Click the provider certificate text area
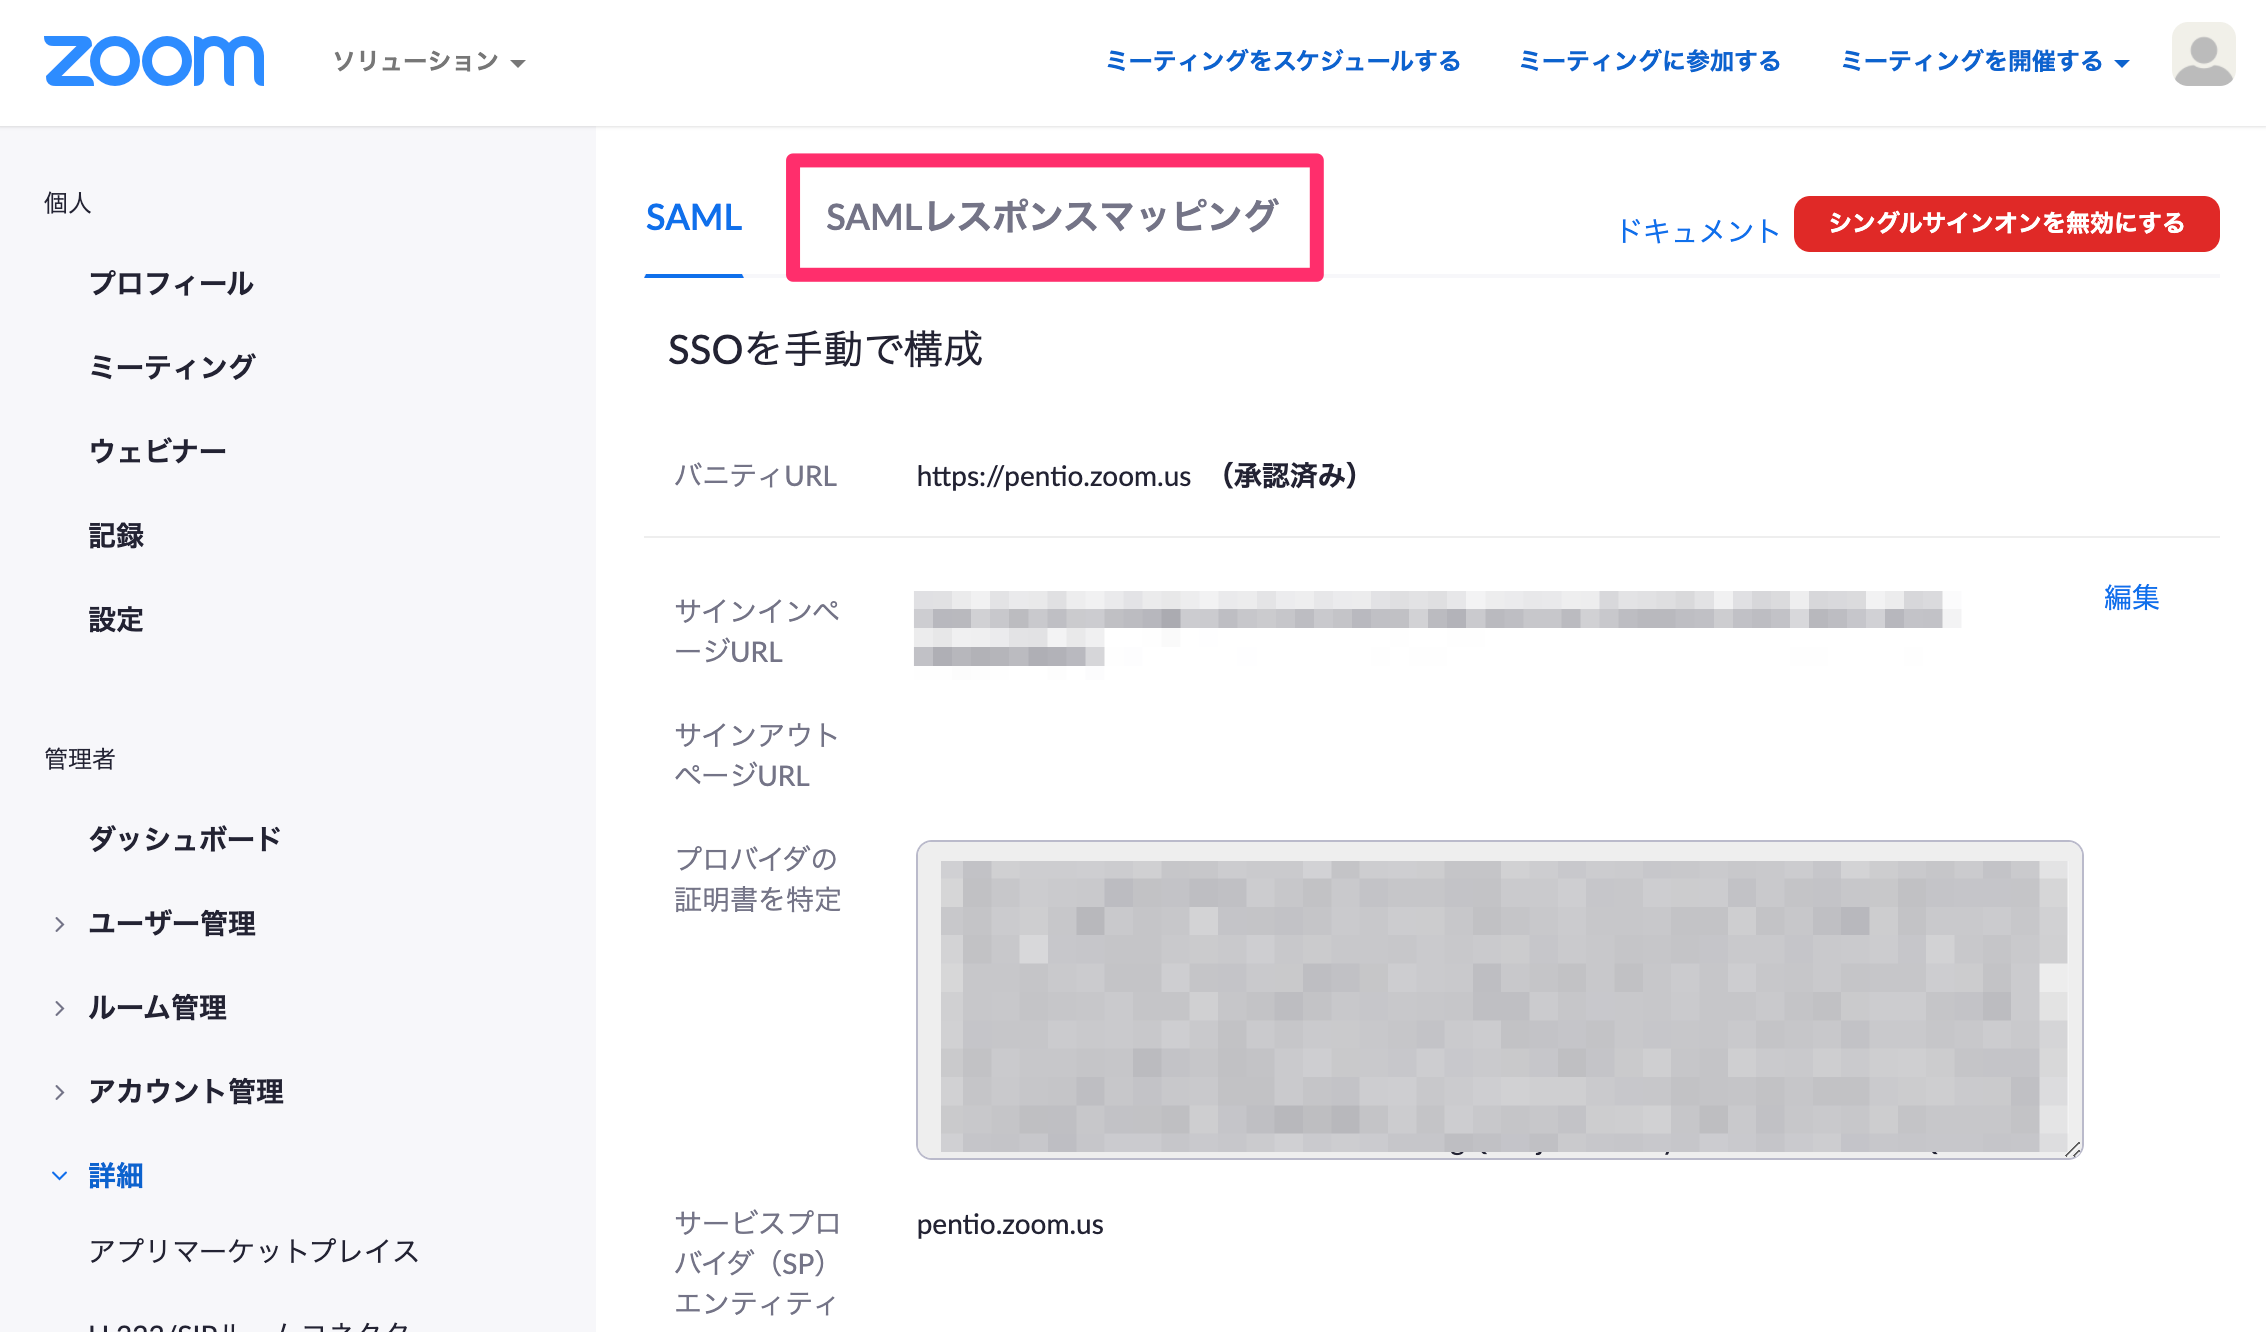Viewport: 2266px width, 1332px height. (x=1499, y=1000)
